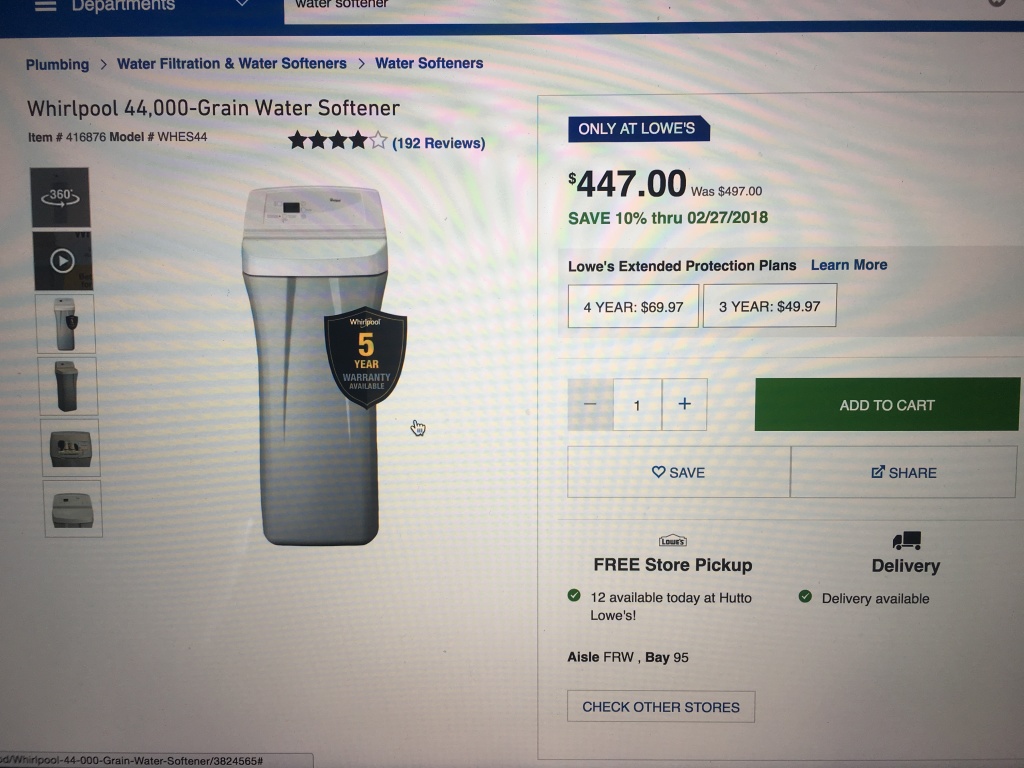1024x768 pixels.
Task: Click the star rating icons
Action: click(338, 140)
